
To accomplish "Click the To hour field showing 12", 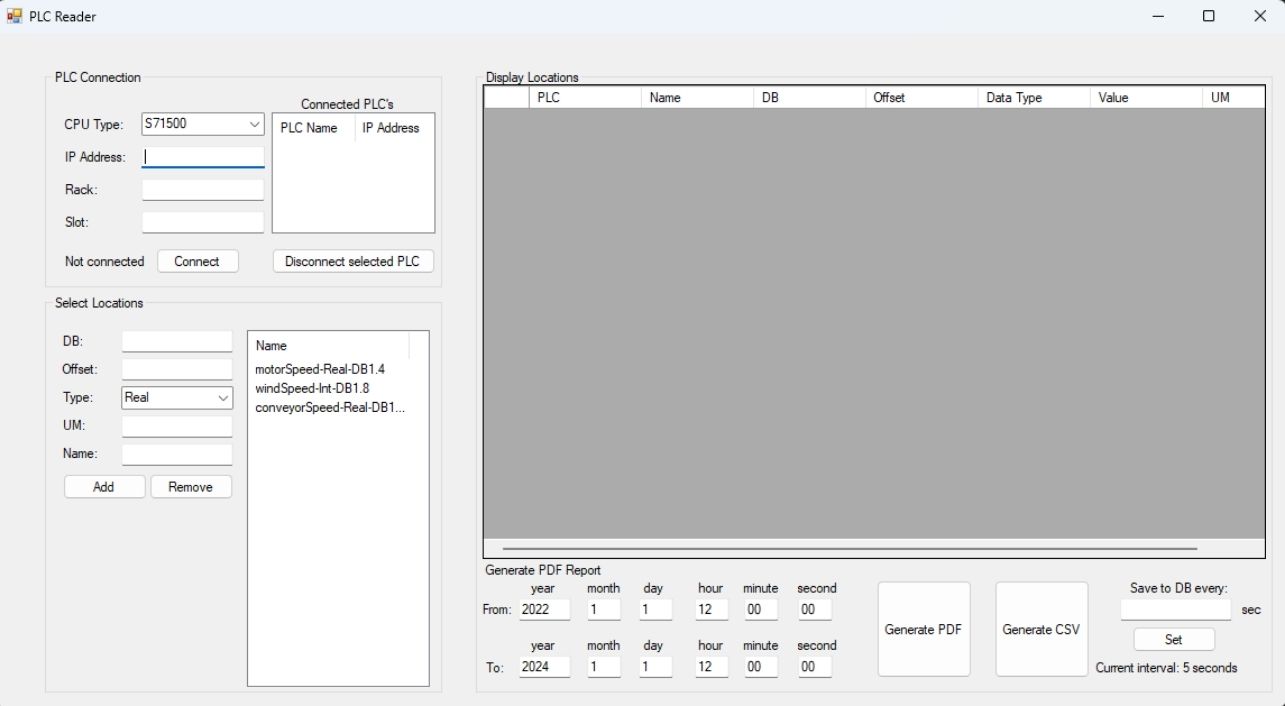I will tap(711, 666).
